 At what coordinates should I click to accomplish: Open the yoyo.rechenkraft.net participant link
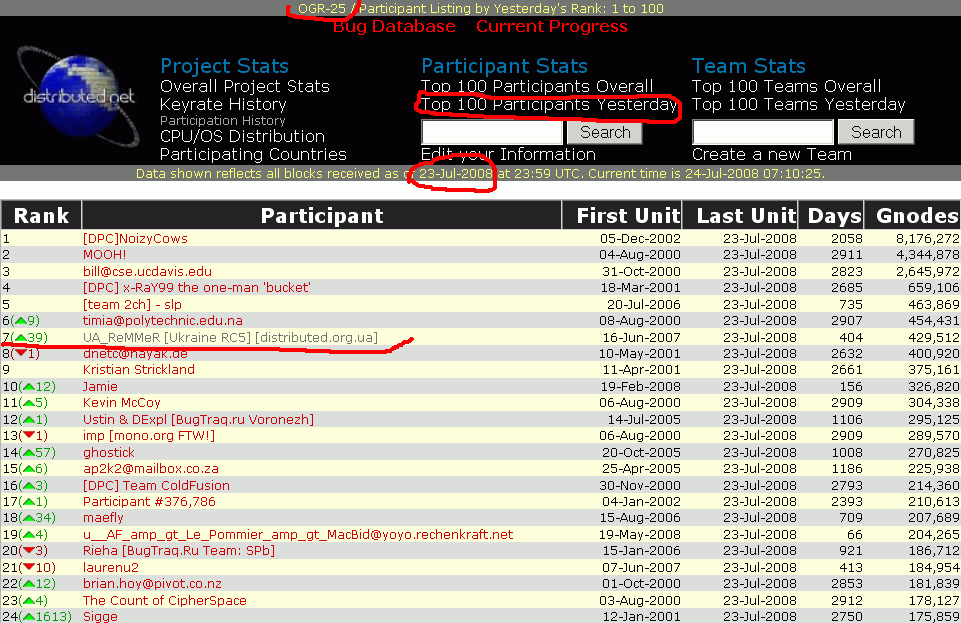click(298, 535)
